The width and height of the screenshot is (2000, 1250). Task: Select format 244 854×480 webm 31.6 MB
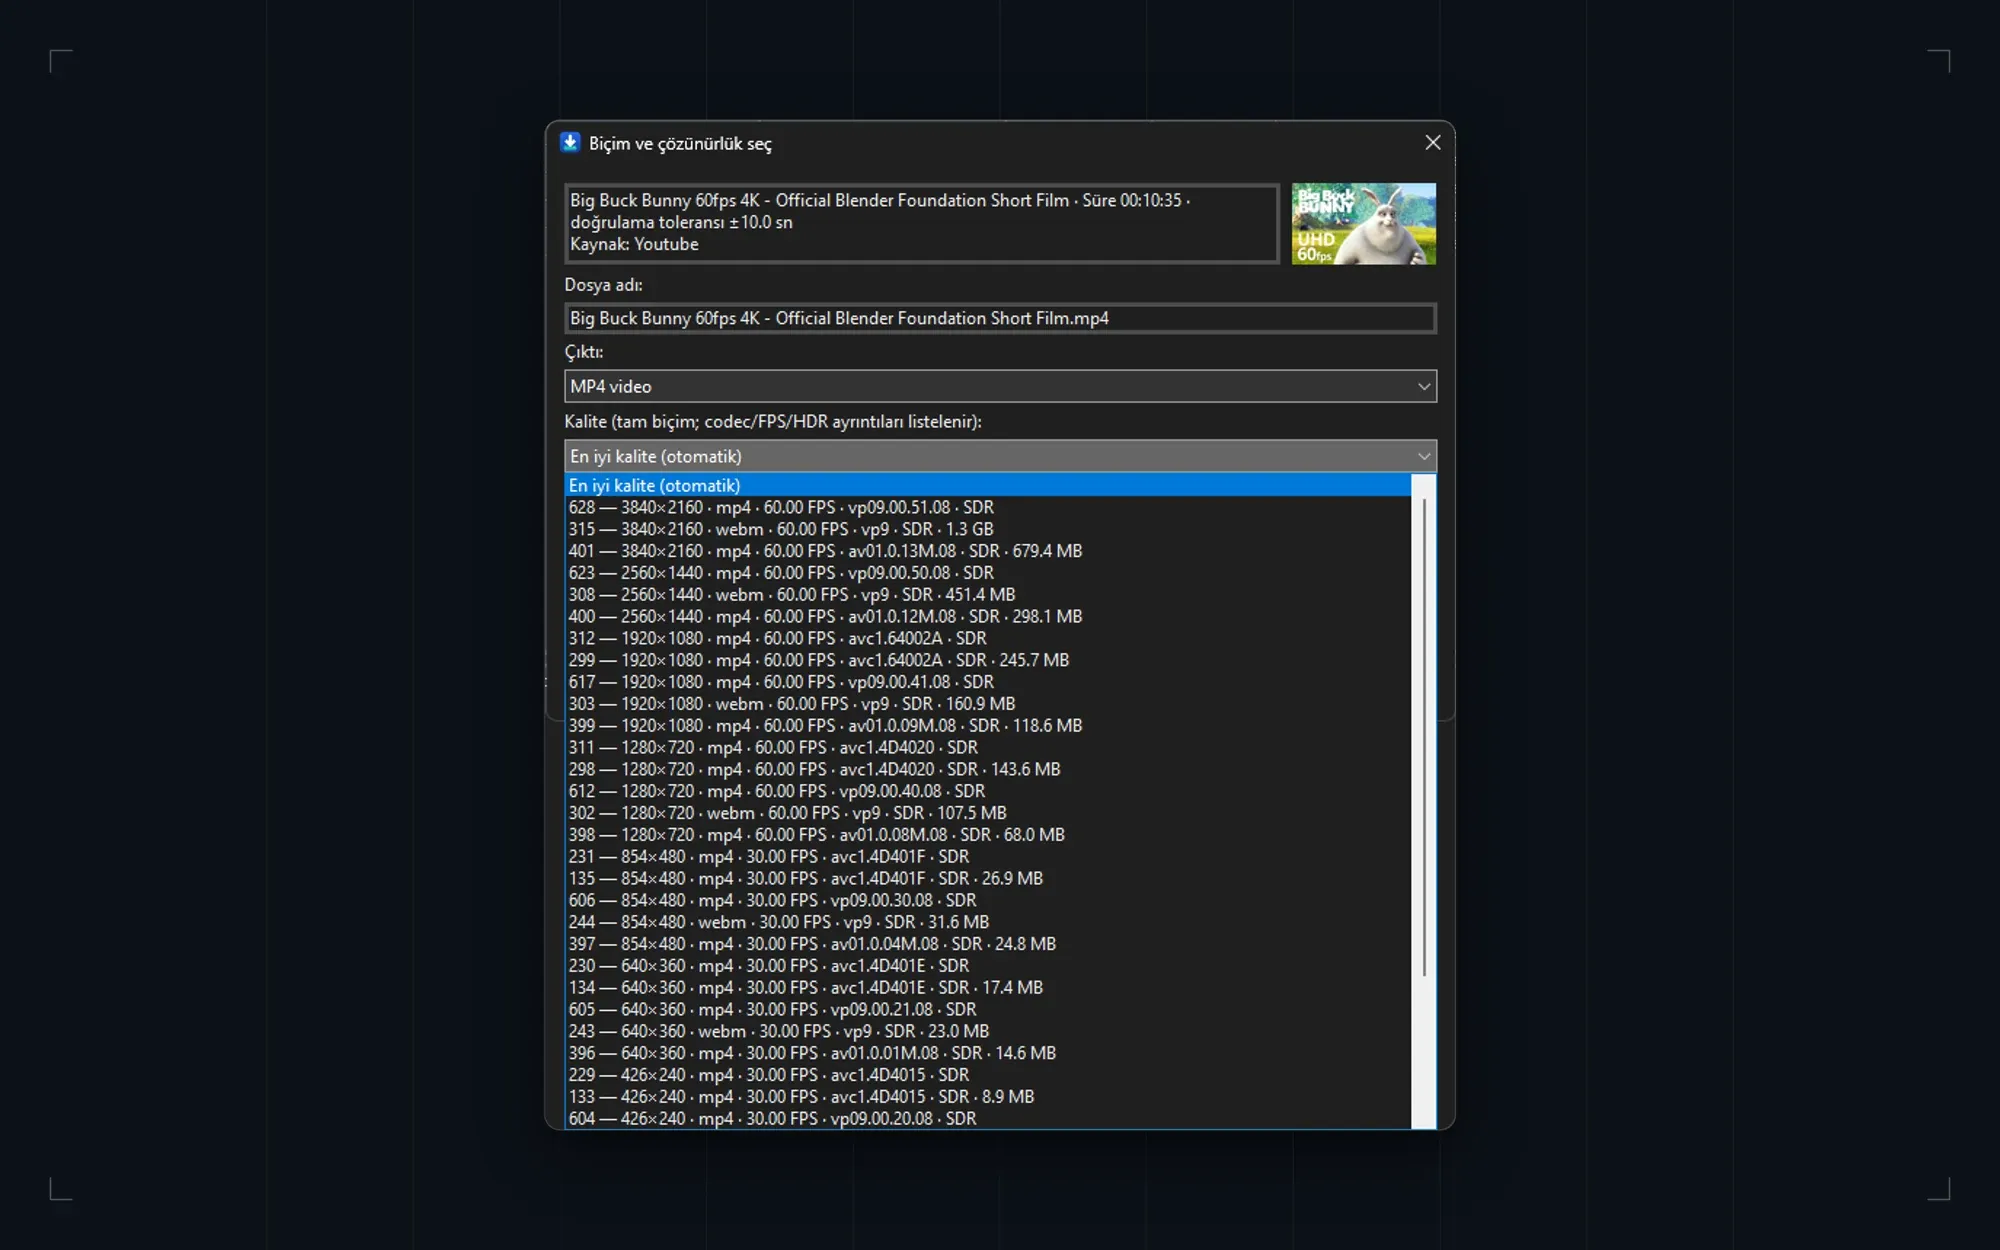pos(988,922)
